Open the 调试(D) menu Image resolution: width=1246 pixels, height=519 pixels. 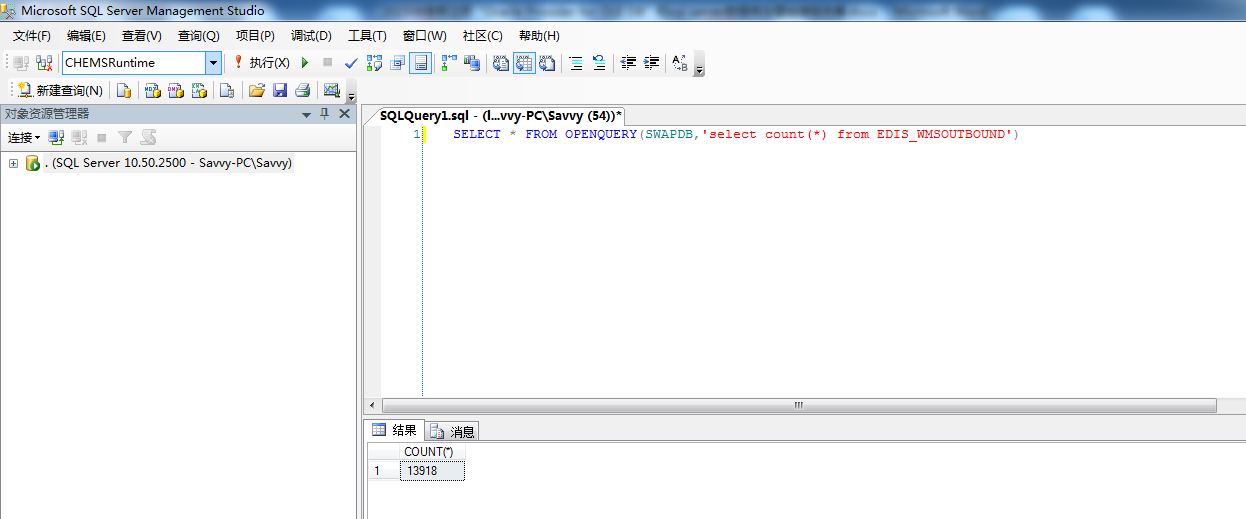point(311,36)
